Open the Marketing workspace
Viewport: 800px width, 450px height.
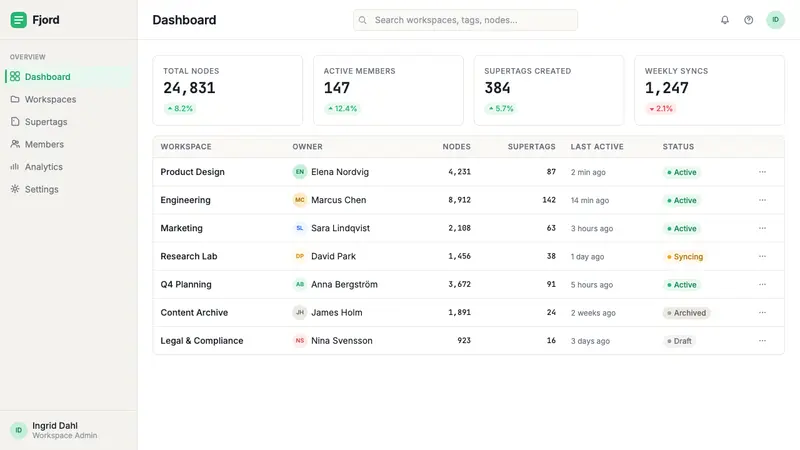[x=181, y=228]
